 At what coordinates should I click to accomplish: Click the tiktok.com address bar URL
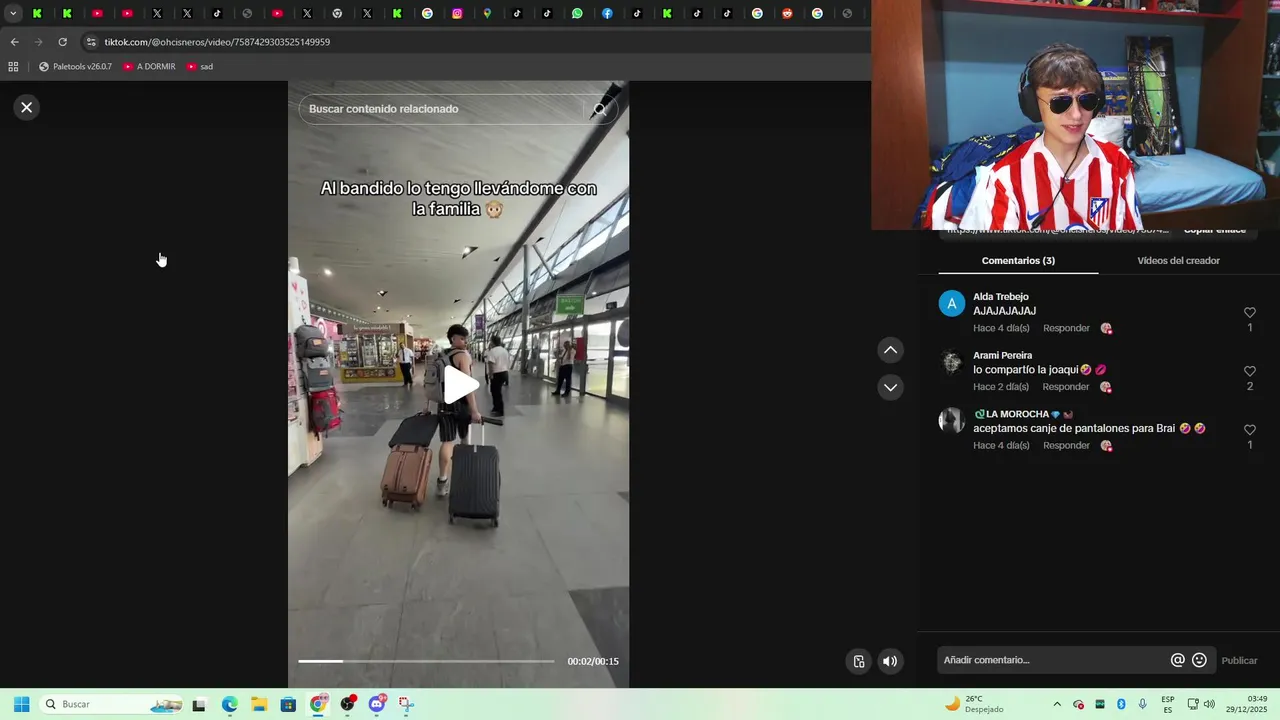point(217,42)
